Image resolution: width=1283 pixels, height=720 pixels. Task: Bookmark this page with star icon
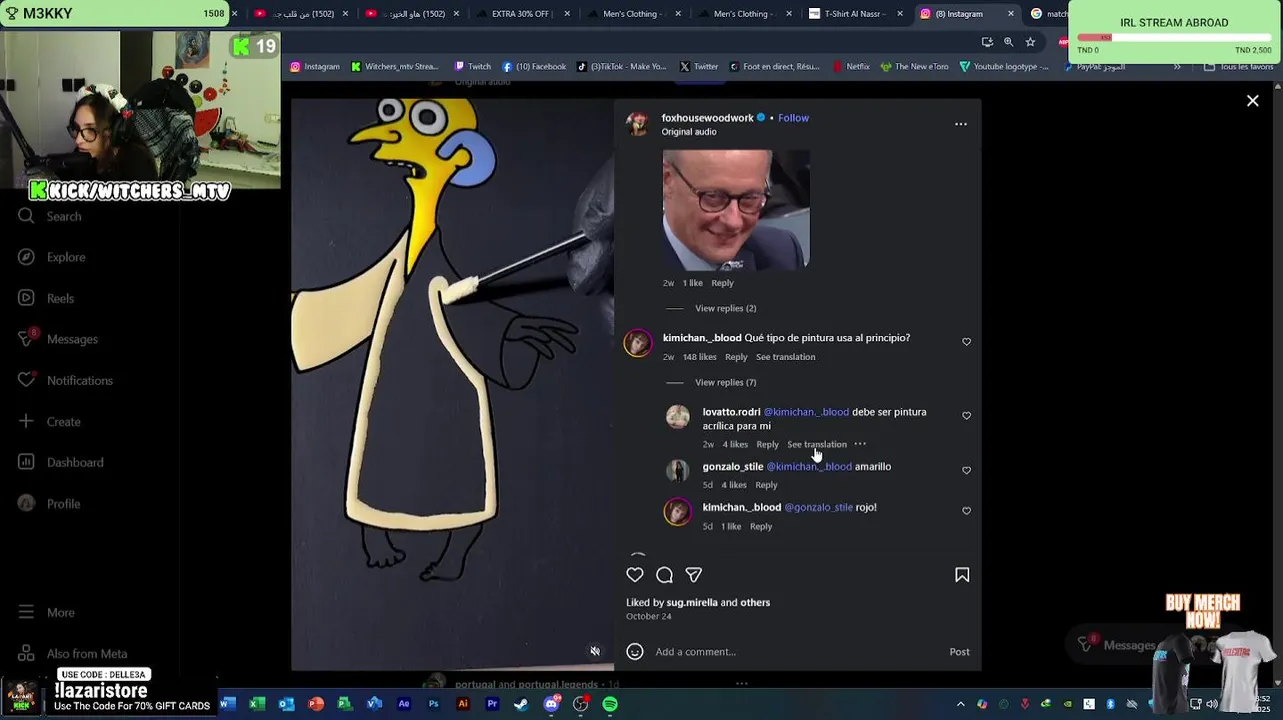(x=1030, y=42)
